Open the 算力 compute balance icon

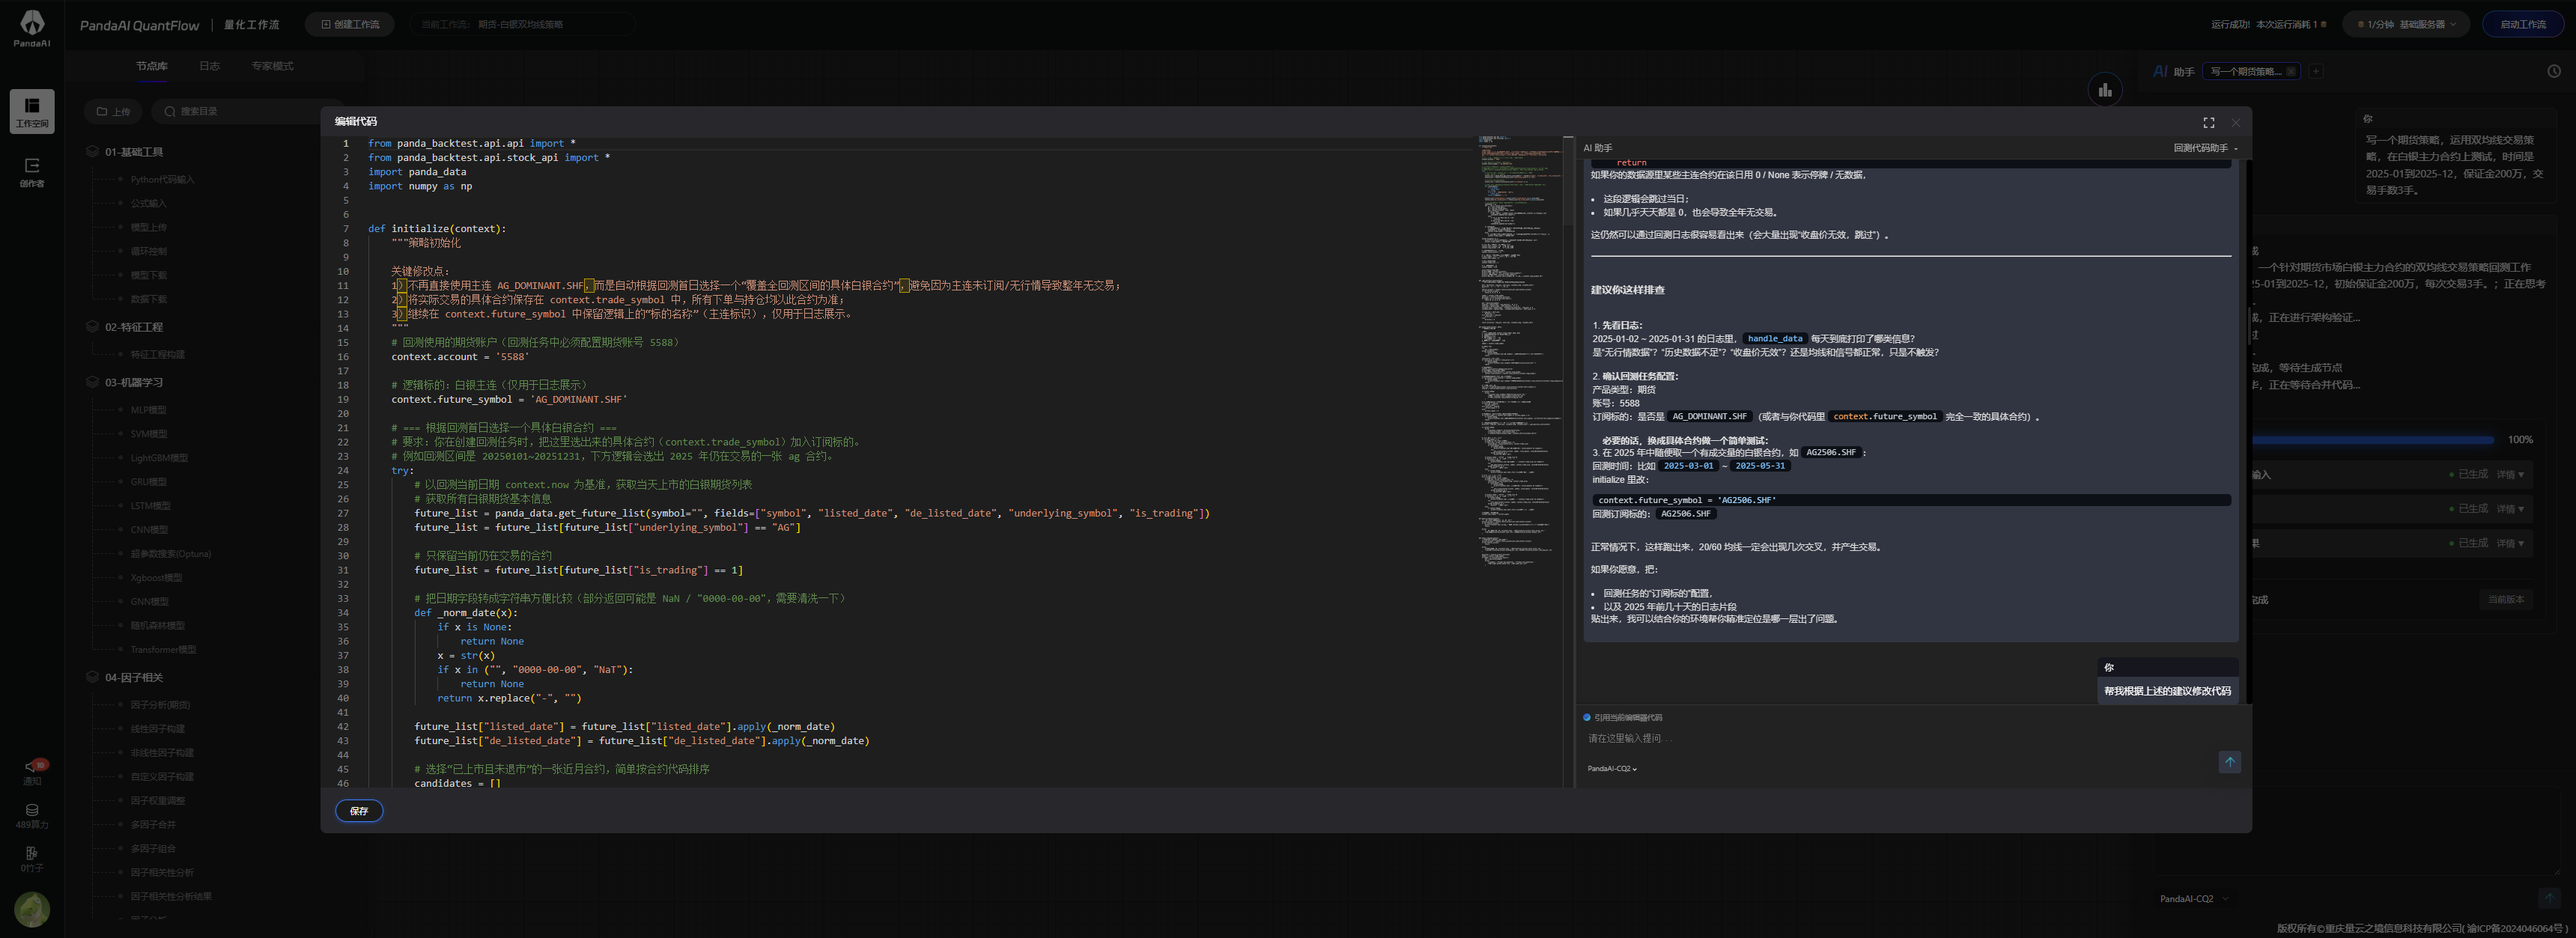pos(32,816)
